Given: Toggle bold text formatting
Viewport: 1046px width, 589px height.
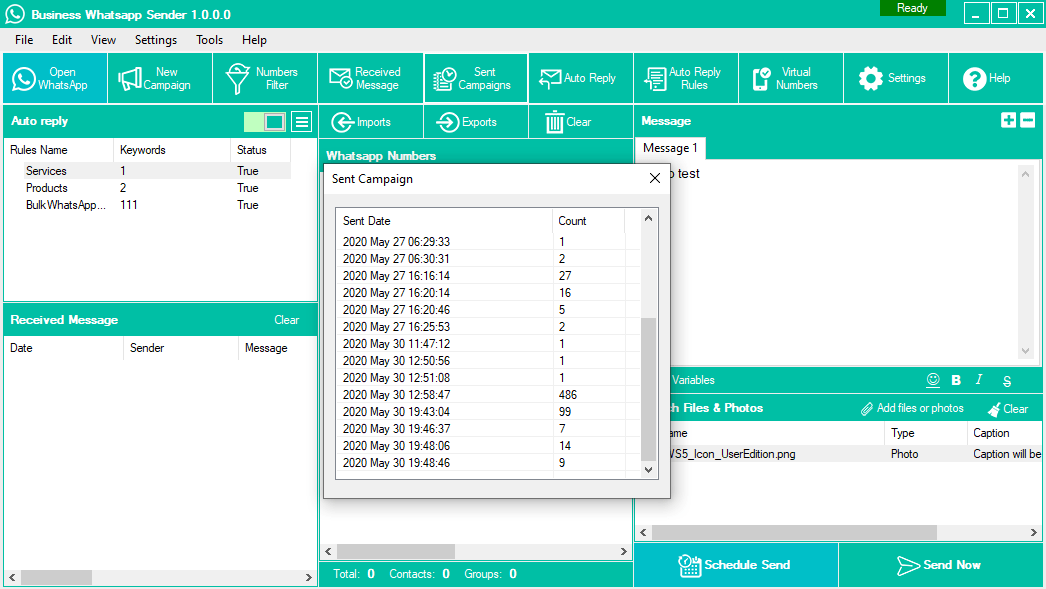Looking at the screenshot, I should point(956,380).
